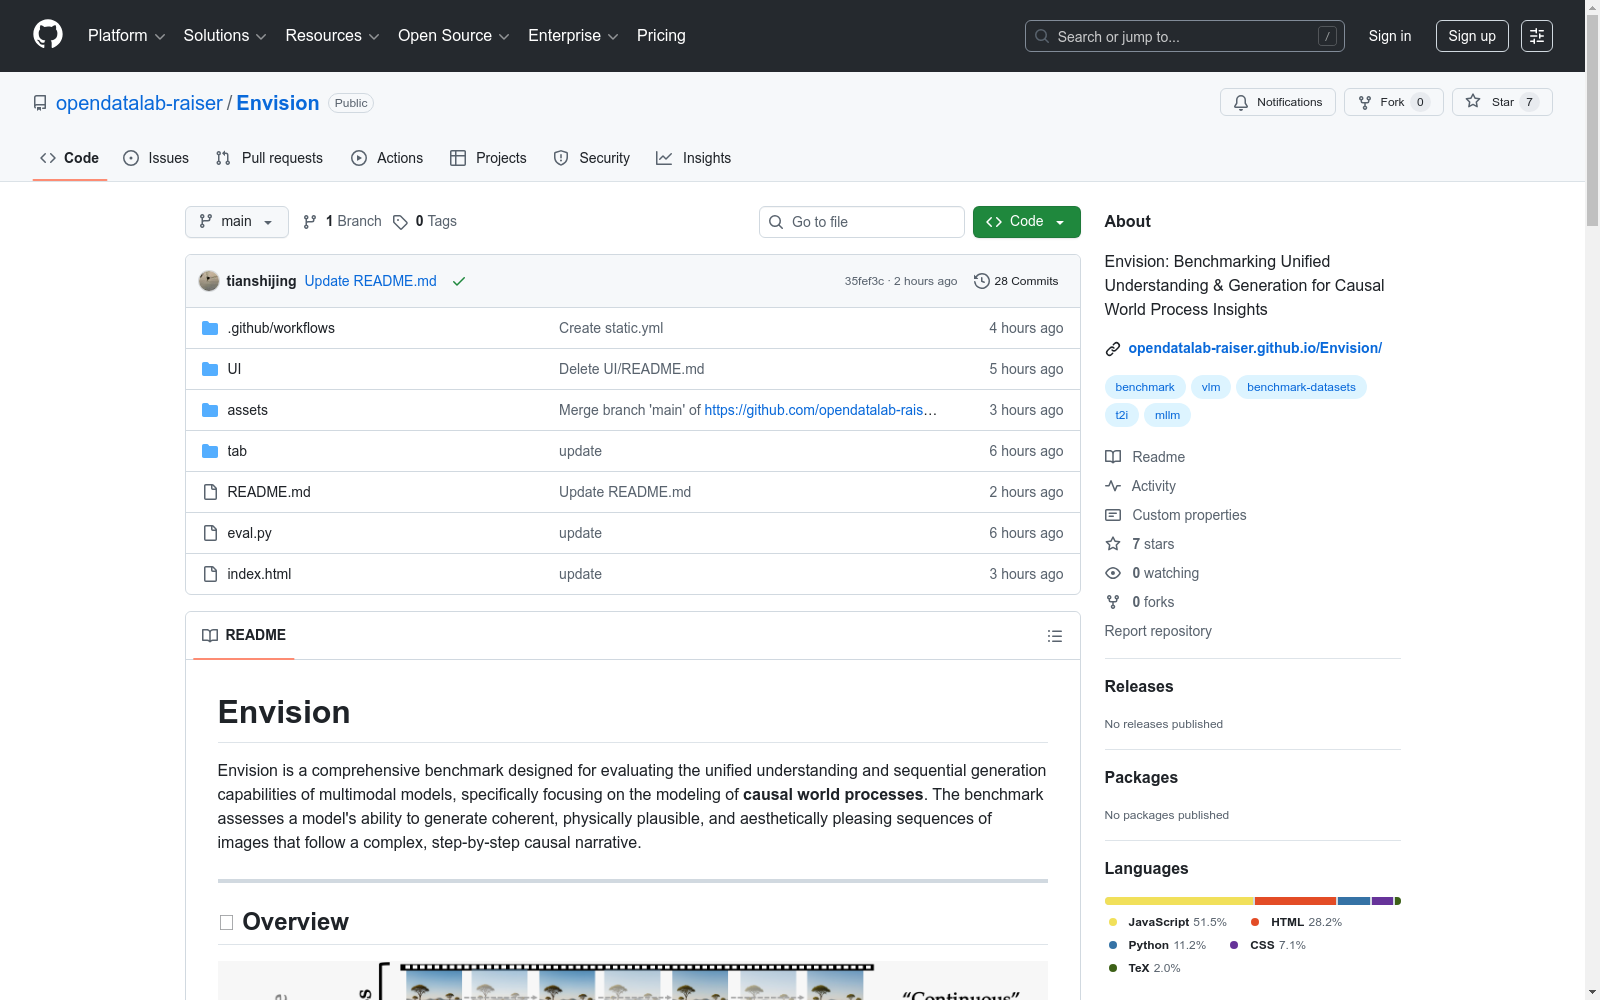This screenshot has width=1600, height=1000.
Task: Click the tag icon beside 0 Tags
Action: (400, 222)
